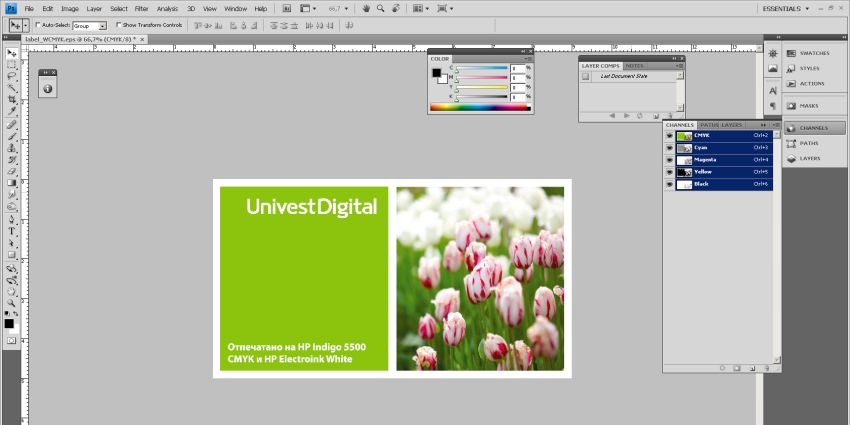This screenshot has height=425, width=850.
Task: Switch to the Paths tab
Action: [x=709, y=125]
